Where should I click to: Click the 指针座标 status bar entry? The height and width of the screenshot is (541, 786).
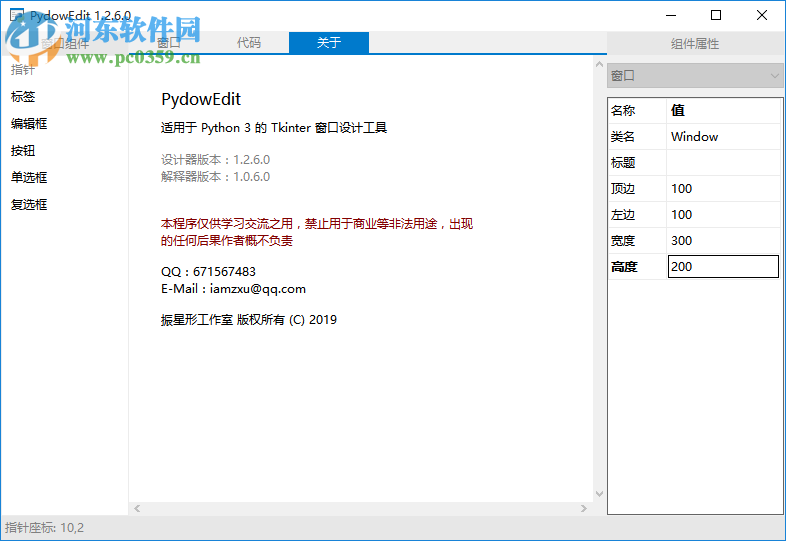pyautogui.click(x=45, y=527)
